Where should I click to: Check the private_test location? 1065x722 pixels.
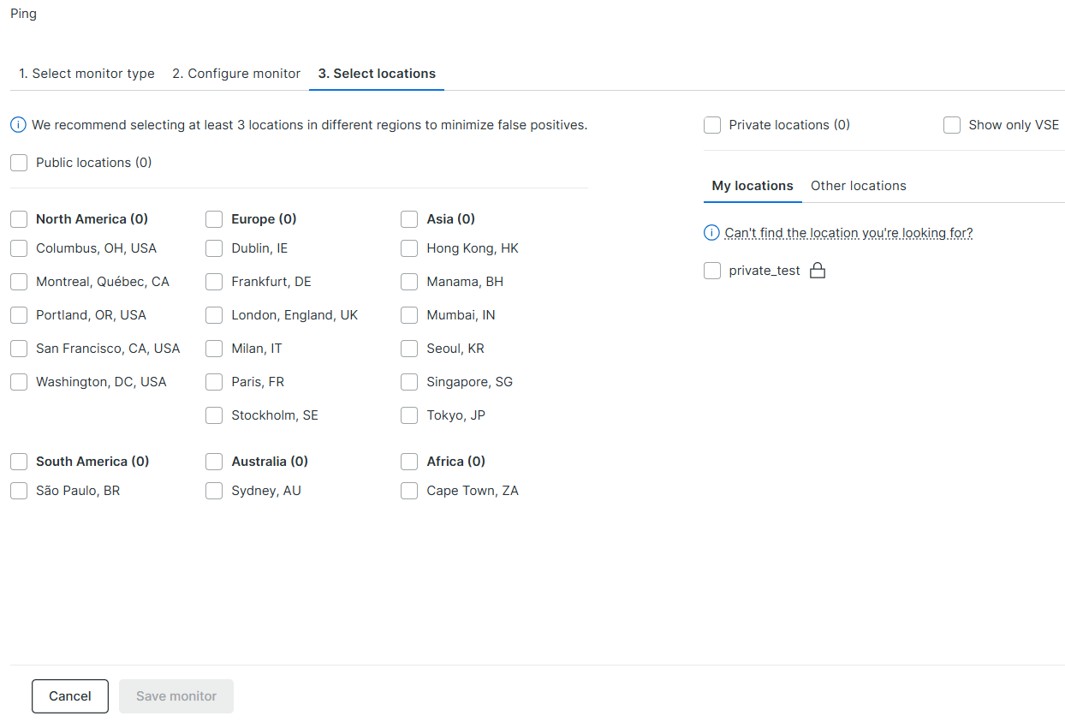coord(712,271)
